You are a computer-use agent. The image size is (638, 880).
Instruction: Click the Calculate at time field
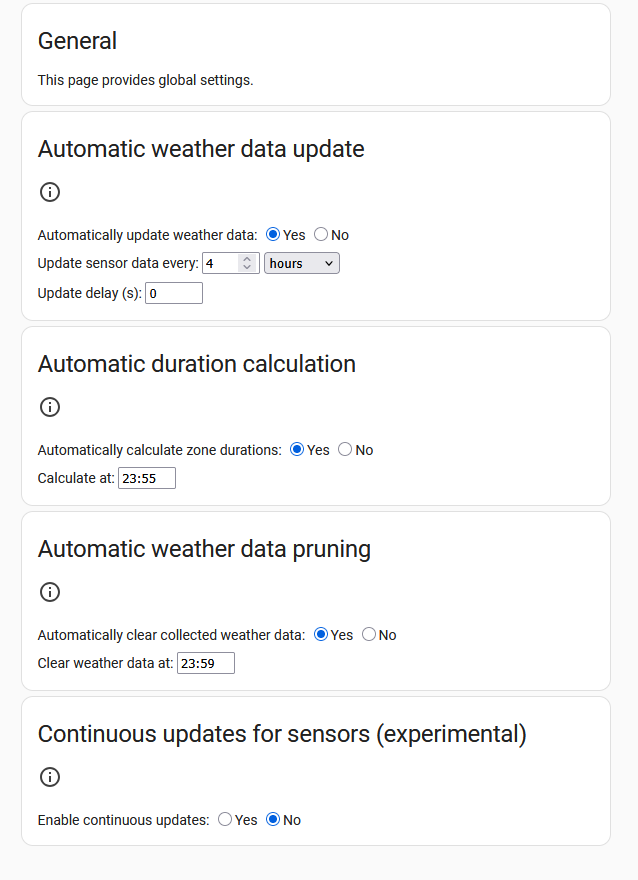147,478
